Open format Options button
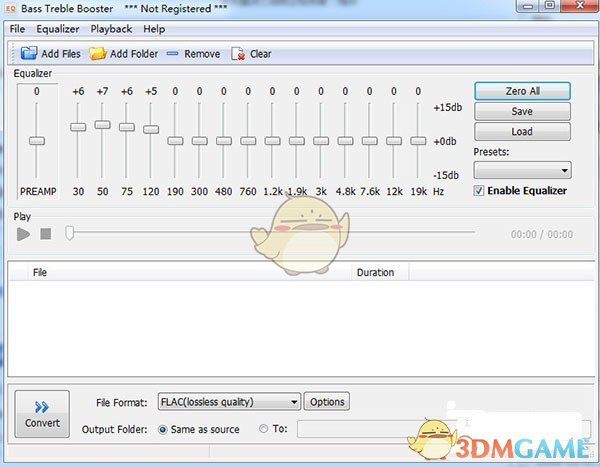The image size is (600, 467). coord(327,402)
